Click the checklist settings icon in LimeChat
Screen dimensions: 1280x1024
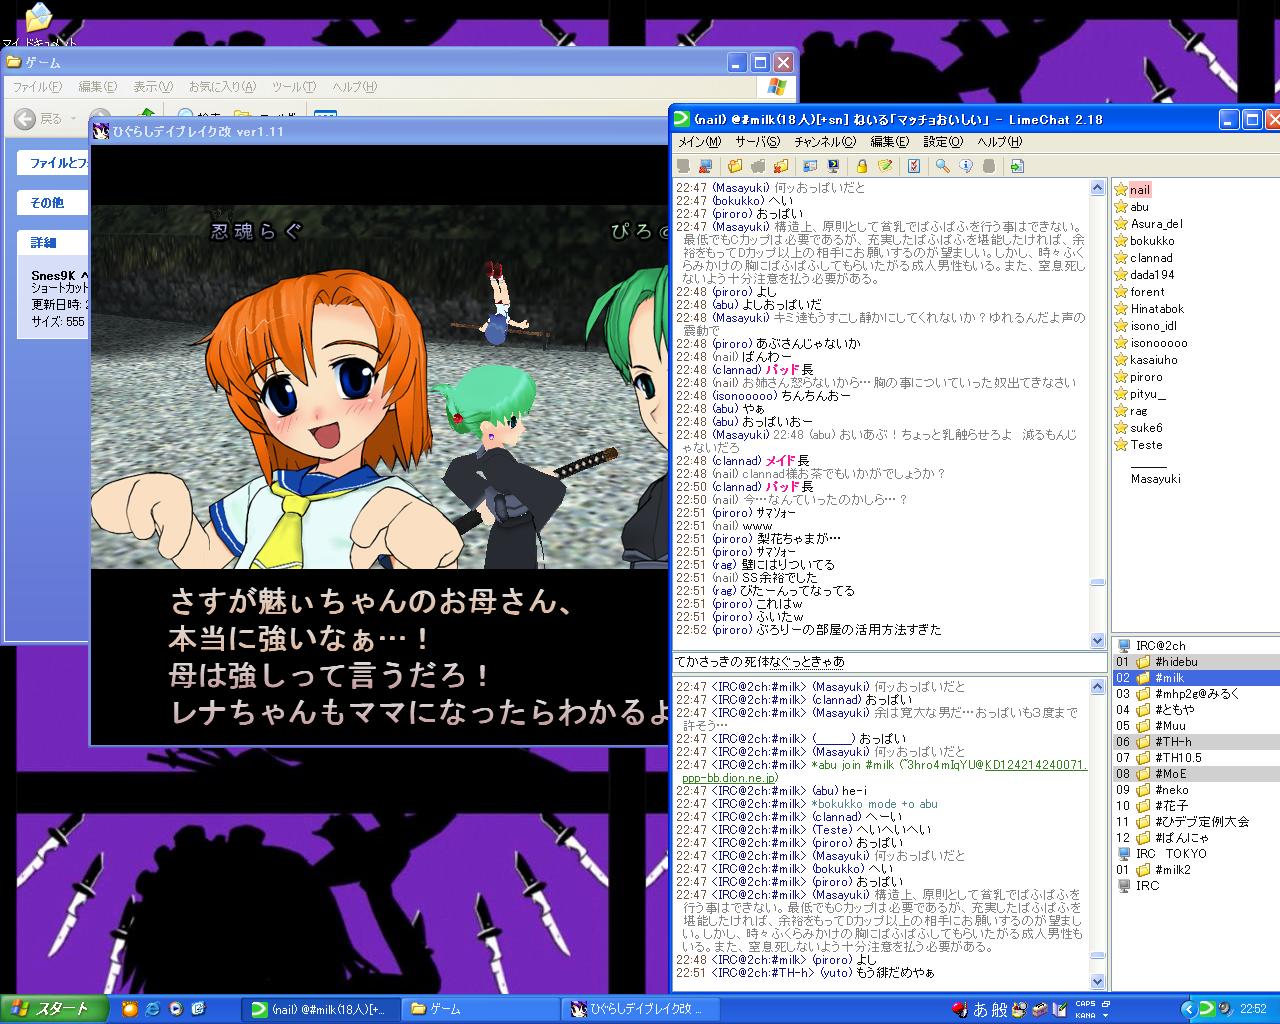coord(914,166)
